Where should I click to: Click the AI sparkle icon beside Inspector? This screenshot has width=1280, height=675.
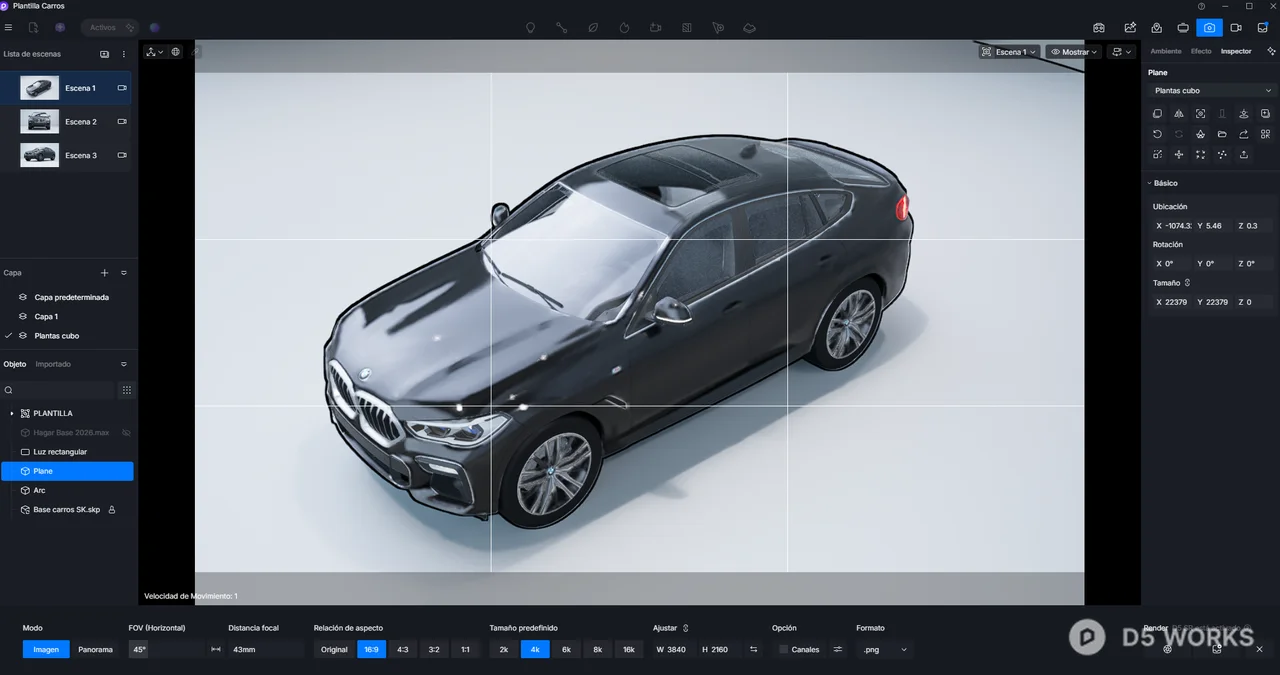pos(1271,51)
